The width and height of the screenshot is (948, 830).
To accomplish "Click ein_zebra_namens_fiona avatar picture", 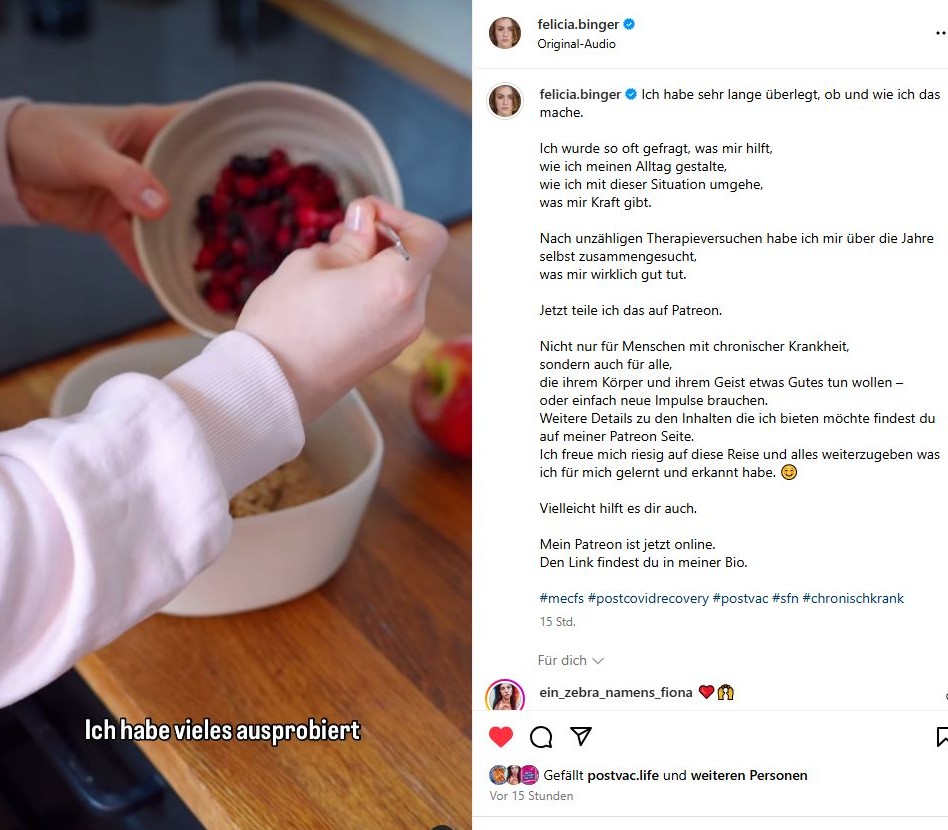I will 505,695.
